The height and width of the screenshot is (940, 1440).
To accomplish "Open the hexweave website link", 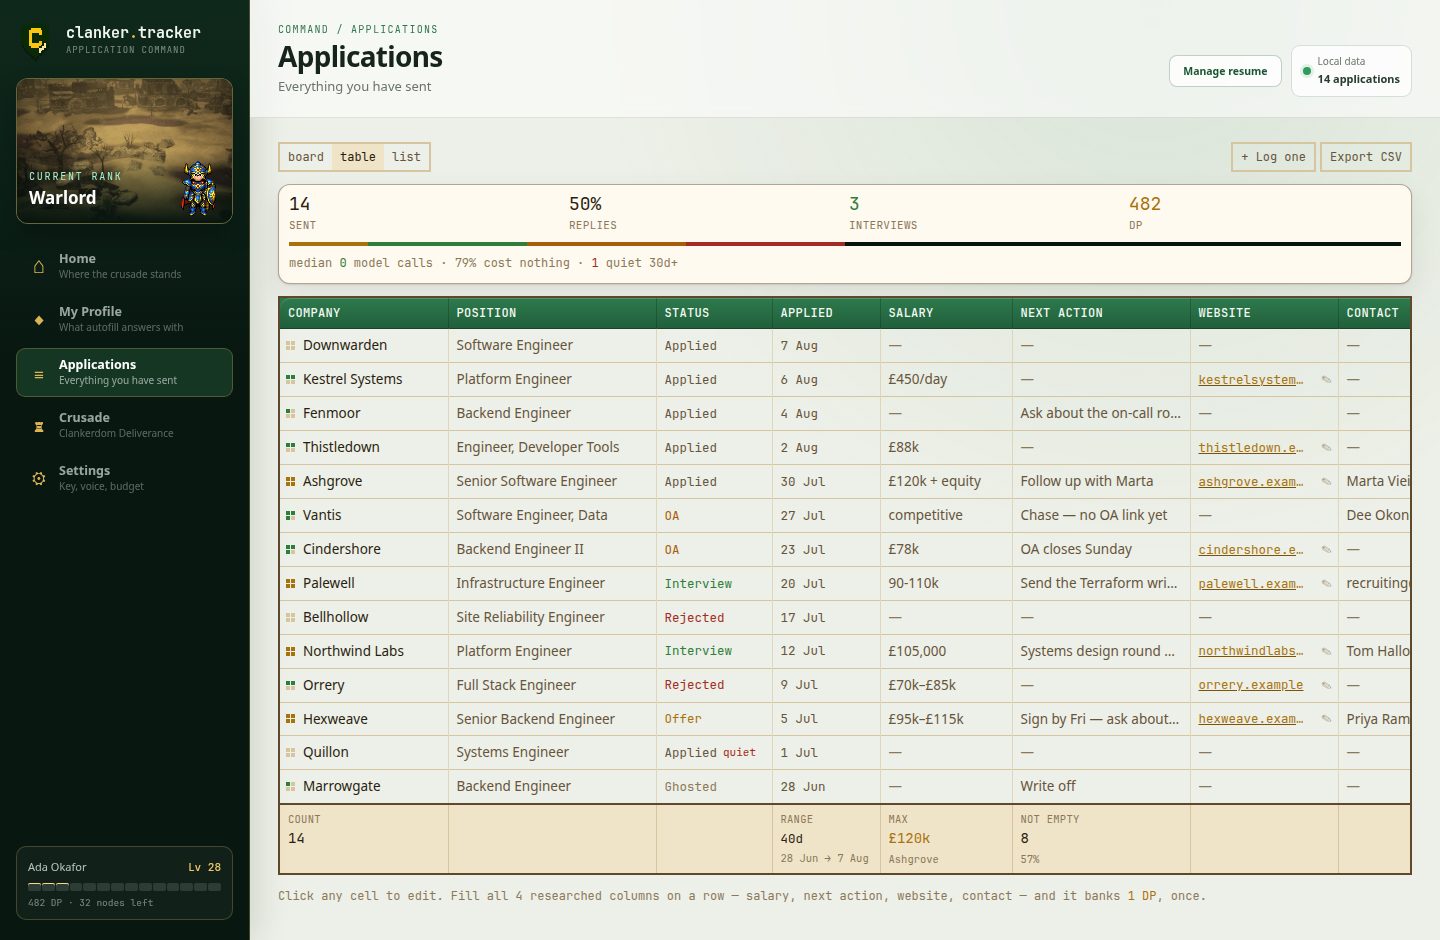I will coord(1251,719).
